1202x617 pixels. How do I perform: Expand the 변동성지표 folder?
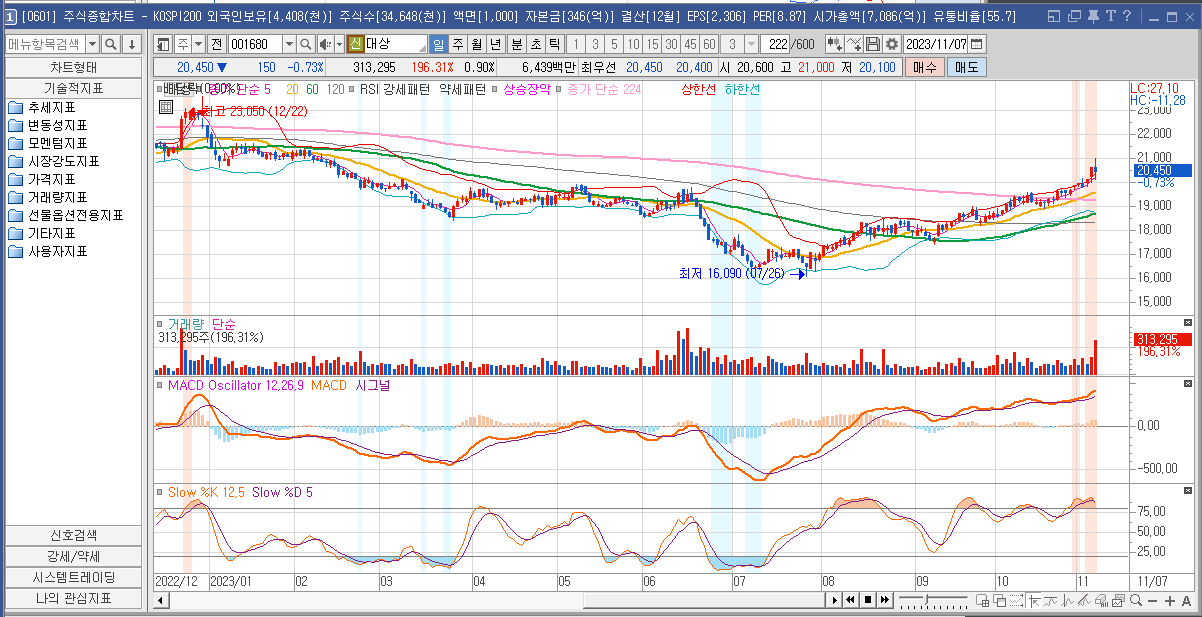click(48, 126)
